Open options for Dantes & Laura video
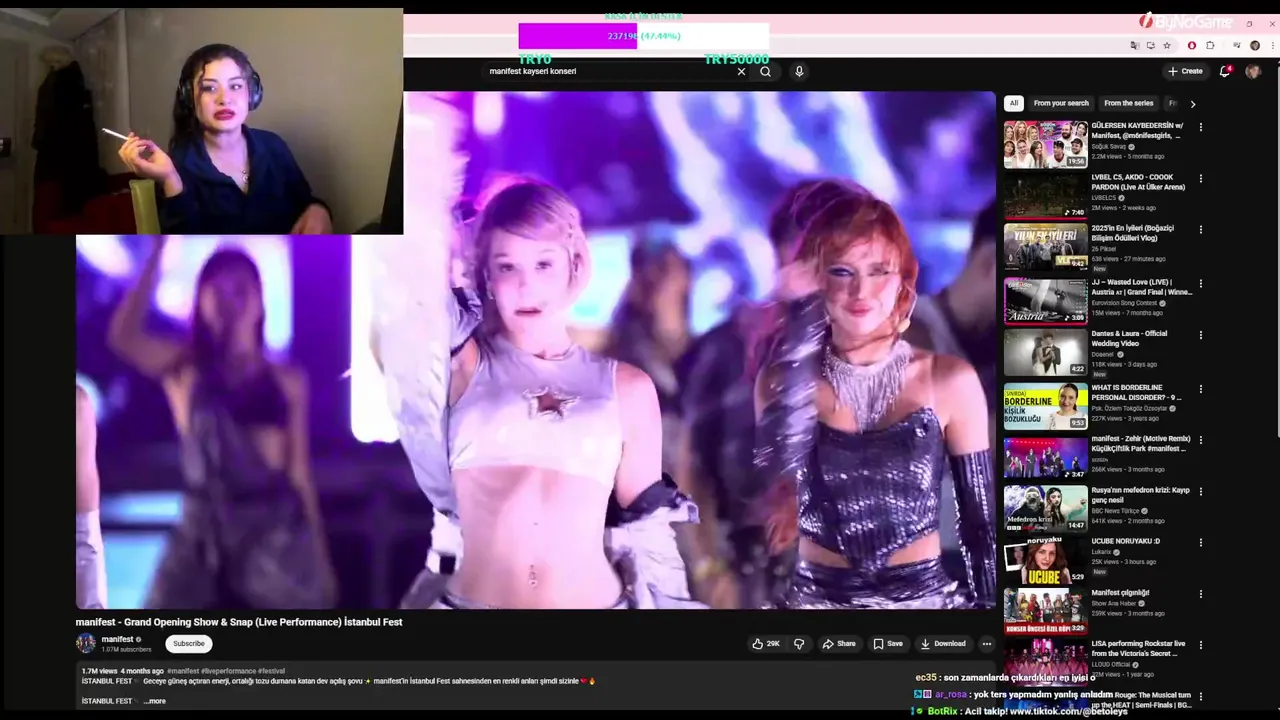Screen dimensions: 1280x720 pyautogui.click(x=1201, y=335)
